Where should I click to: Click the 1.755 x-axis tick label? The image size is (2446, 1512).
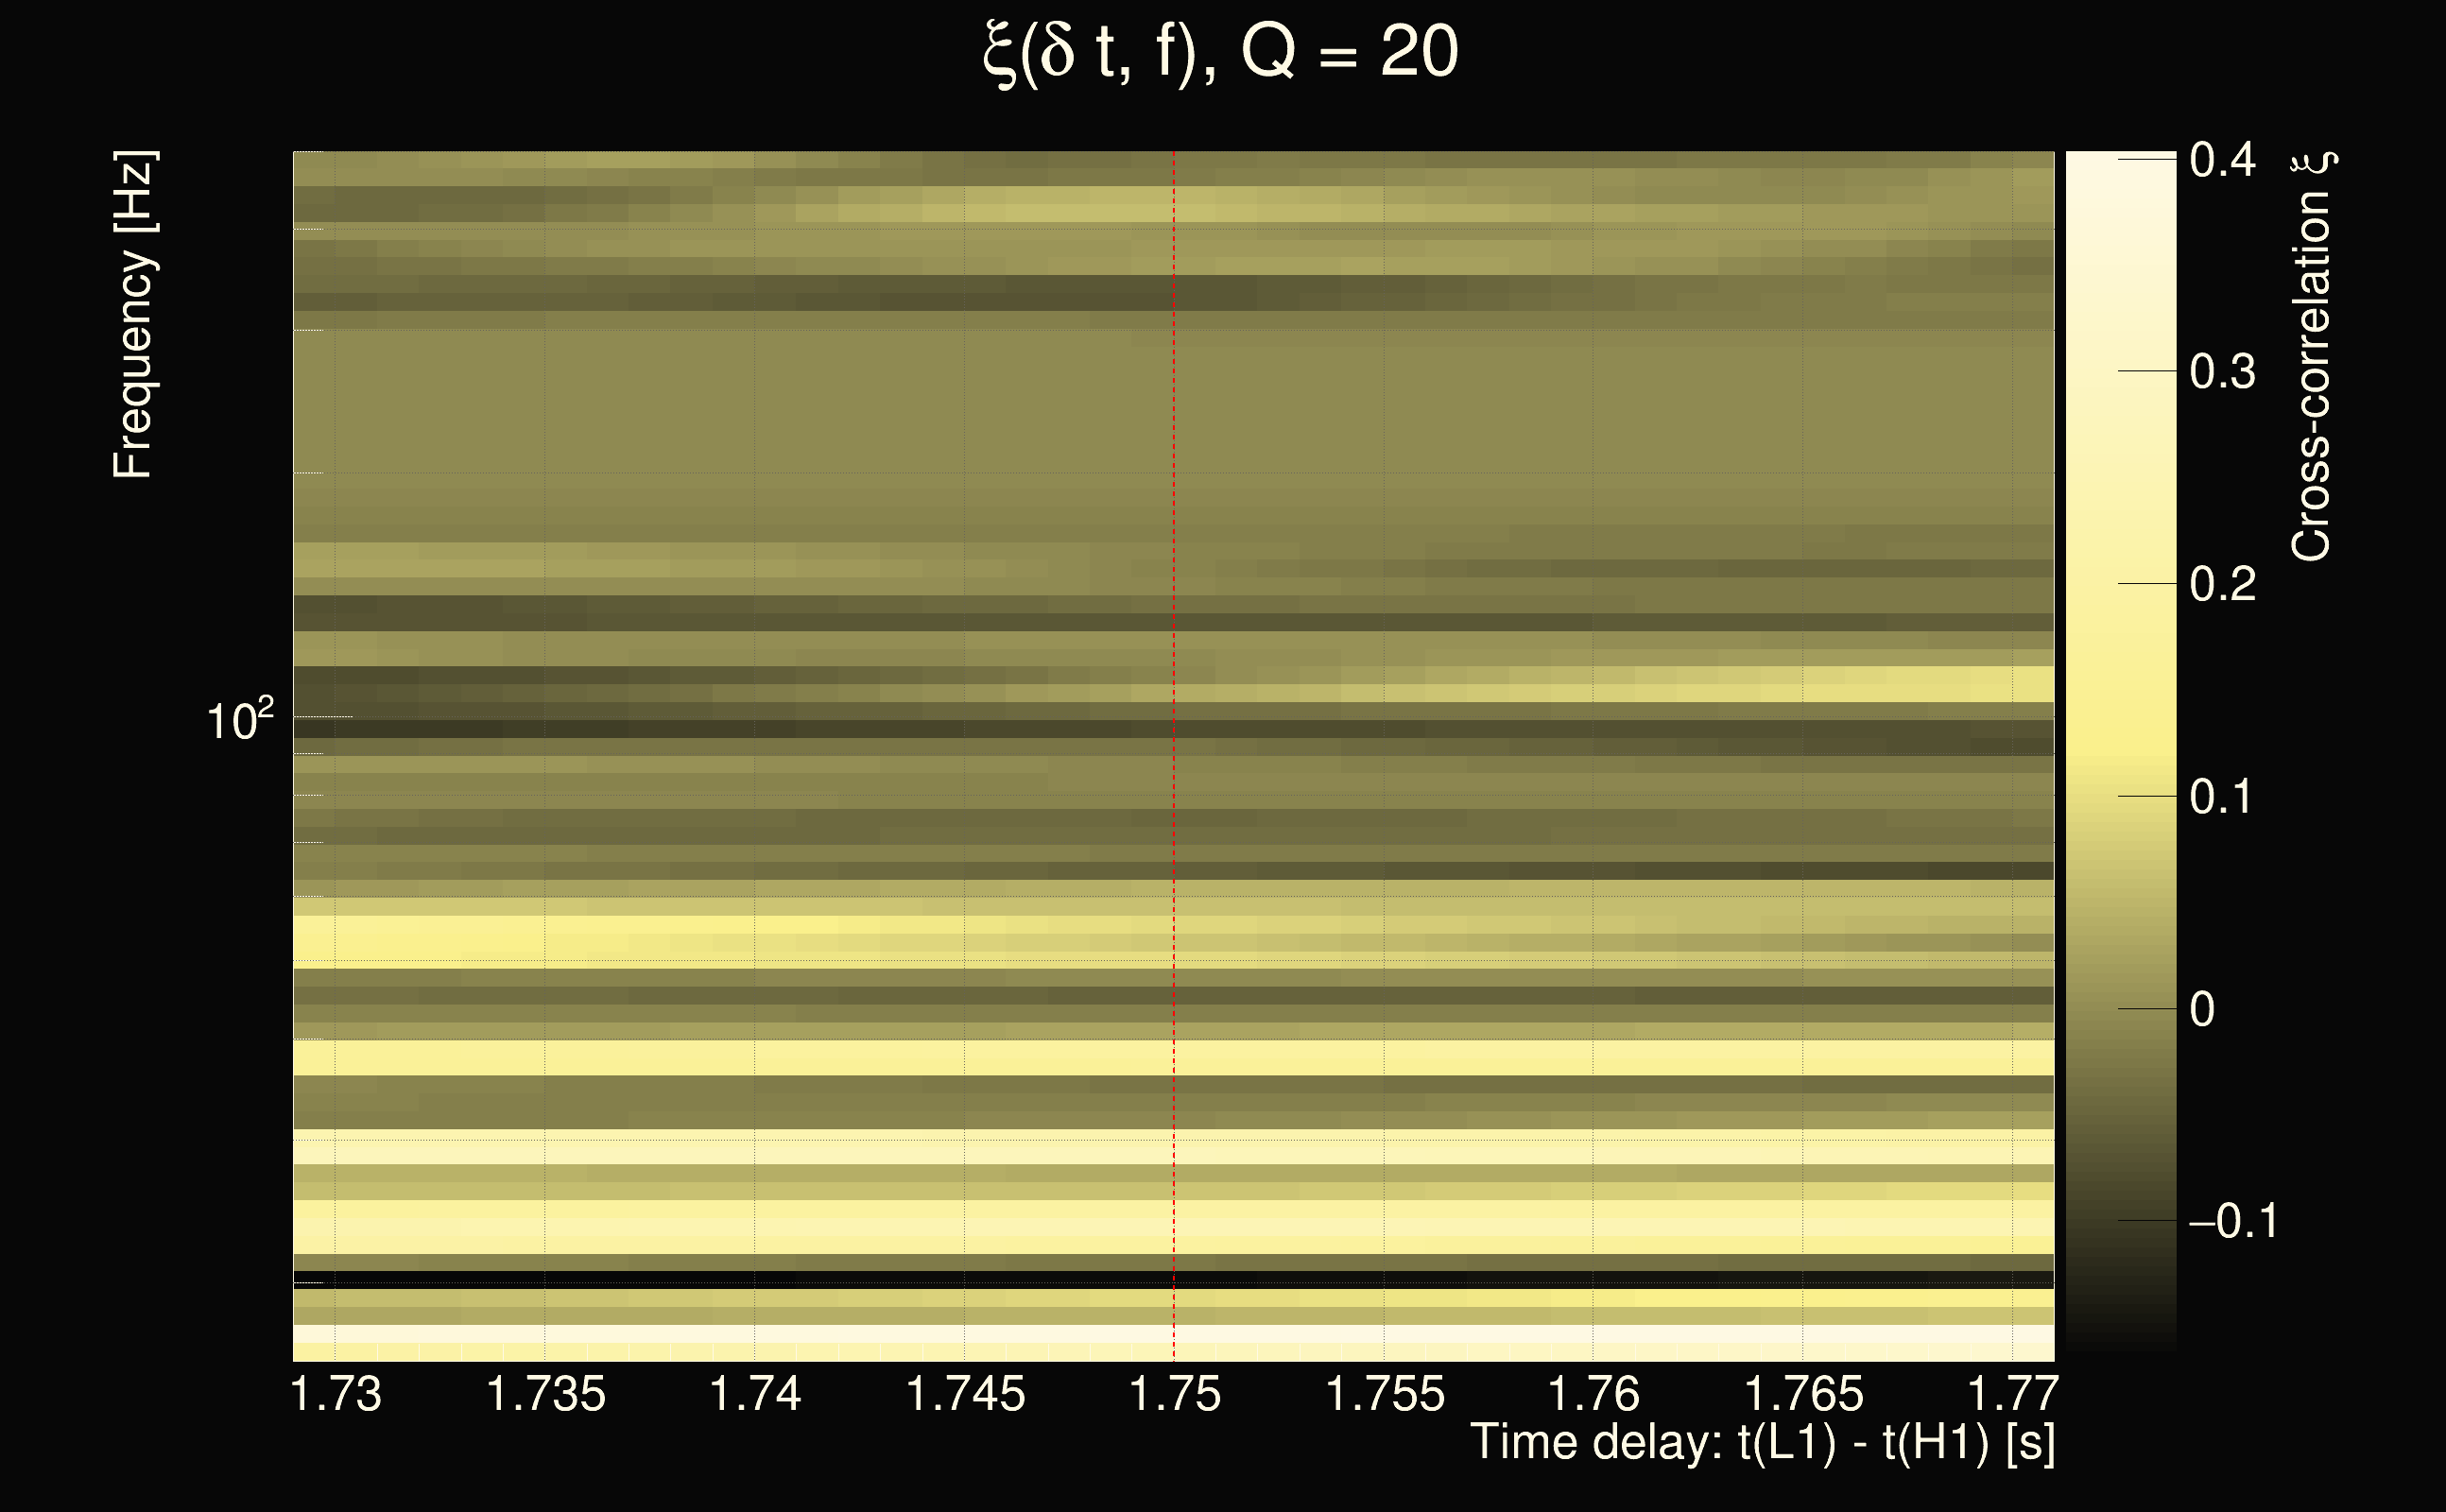(1385, 1394)
